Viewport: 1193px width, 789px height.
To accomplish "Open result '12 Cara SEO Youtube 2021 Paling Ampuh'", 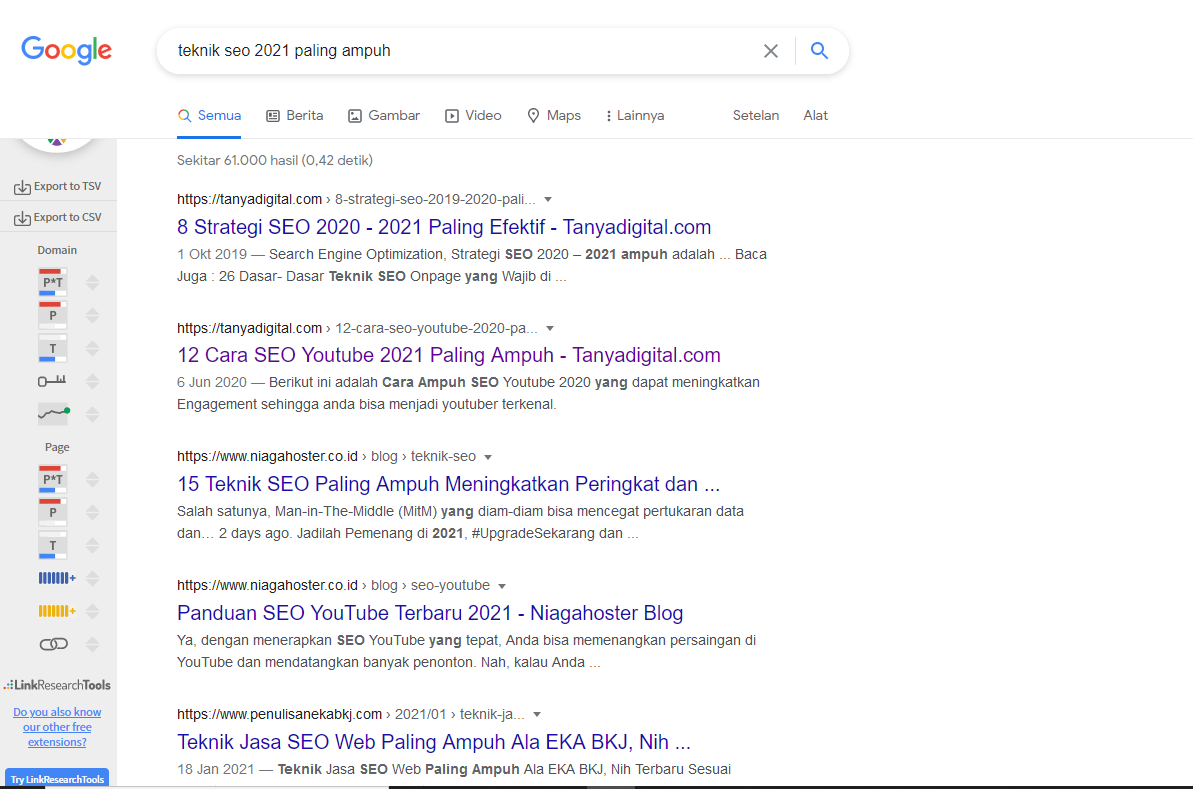I will [449, 355].
